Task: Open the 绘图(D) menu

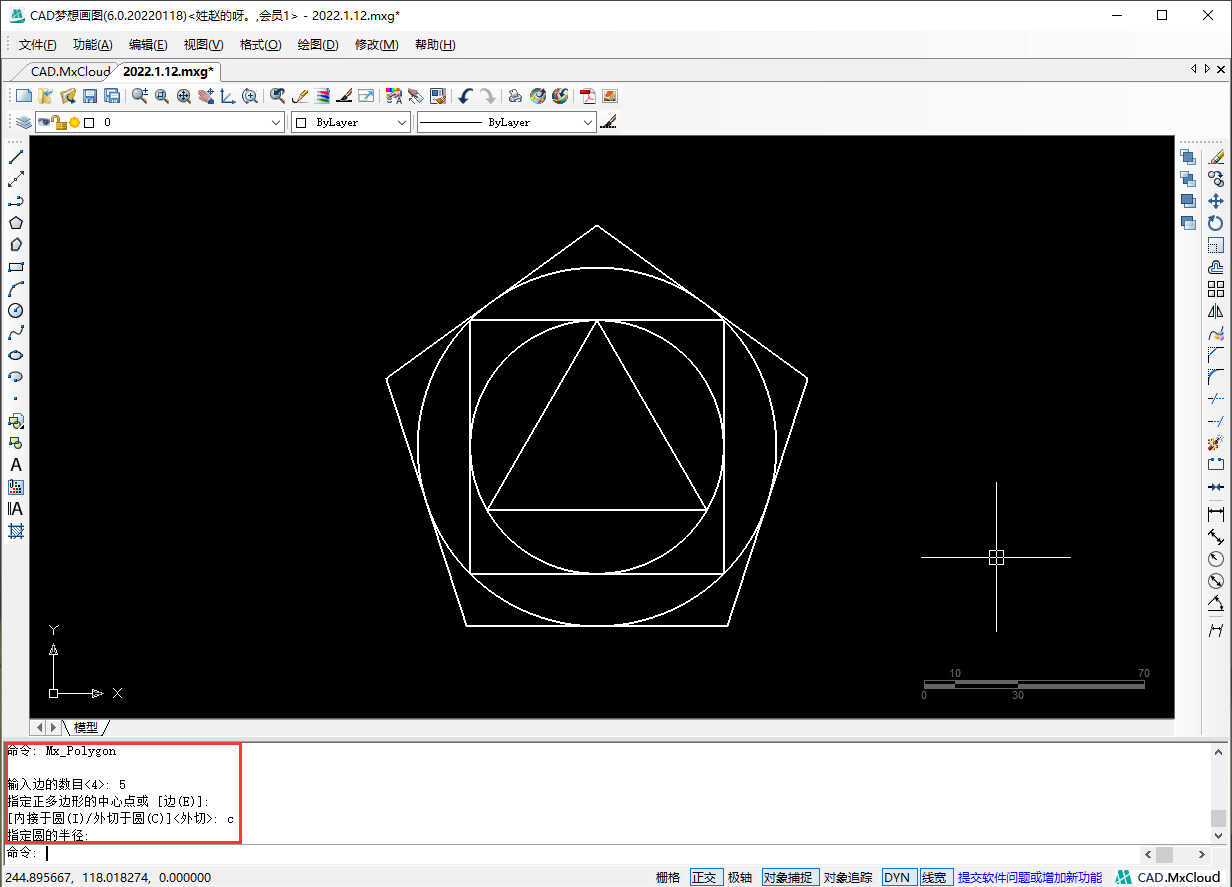Action: coord(318,45)
